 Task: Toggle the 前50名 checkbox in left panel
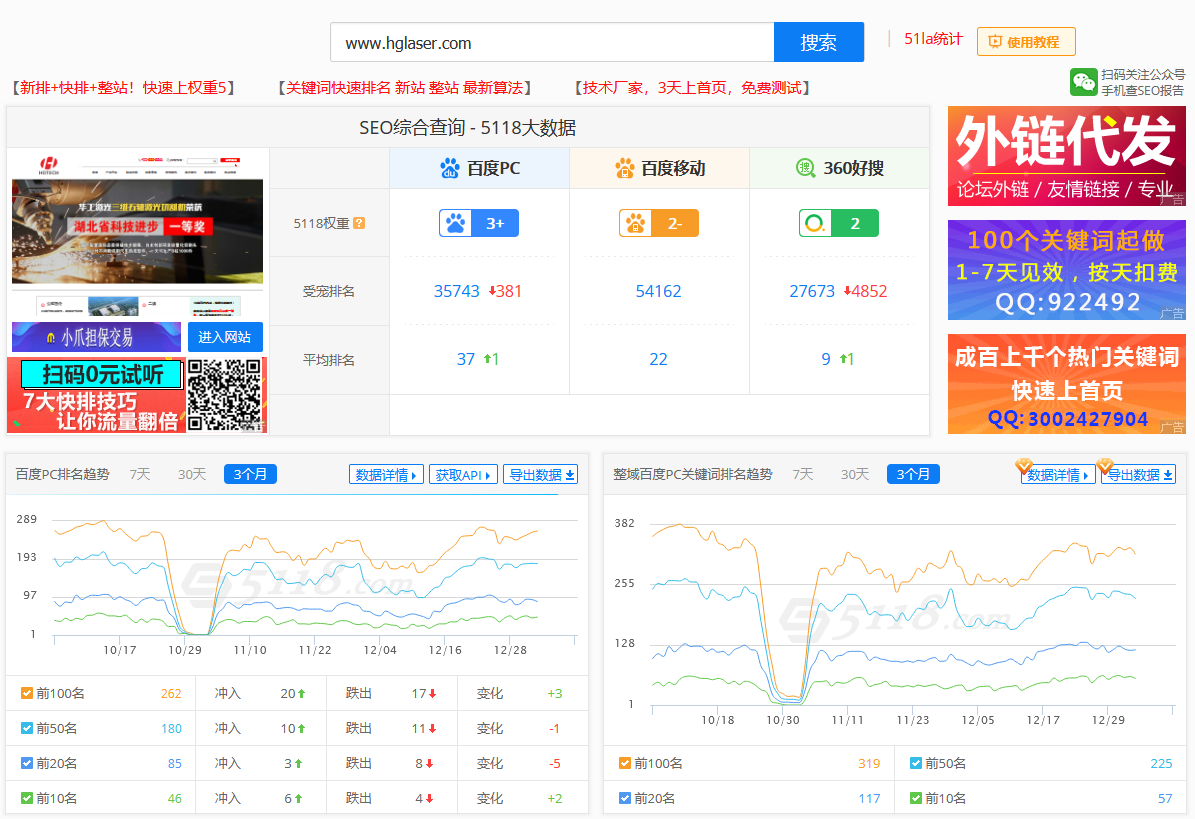[27, 728]
